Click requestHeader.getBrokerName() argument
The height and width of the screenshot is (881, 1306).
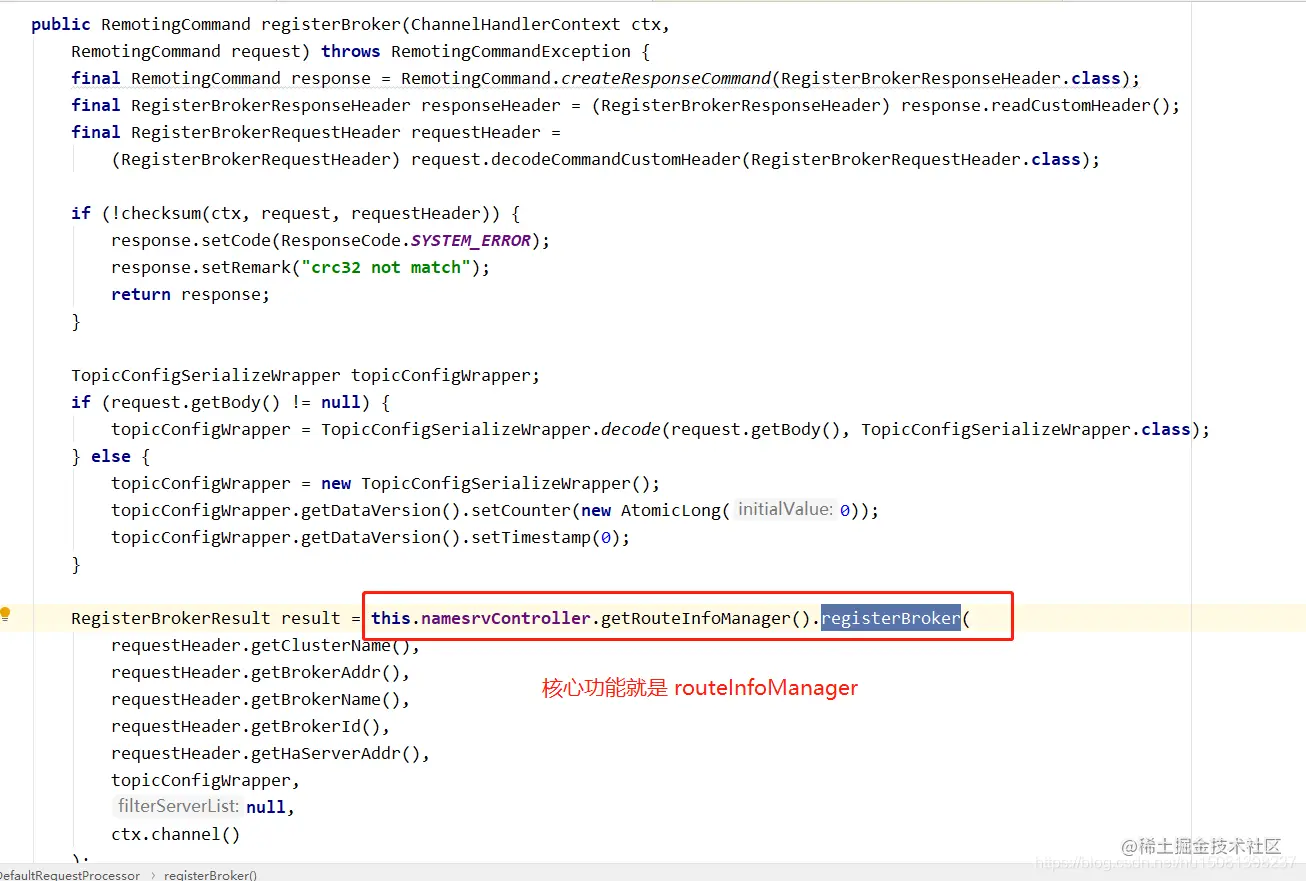coord(256,699)
